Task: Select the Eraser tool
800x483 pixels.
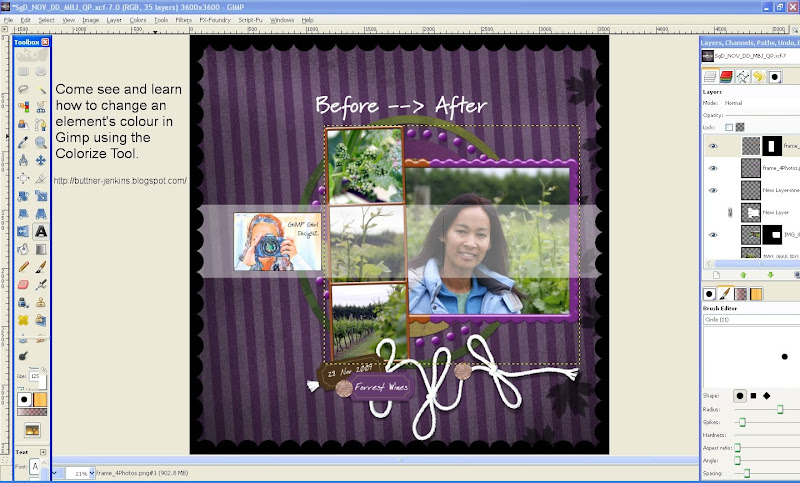Action: [x=23, y=284]
